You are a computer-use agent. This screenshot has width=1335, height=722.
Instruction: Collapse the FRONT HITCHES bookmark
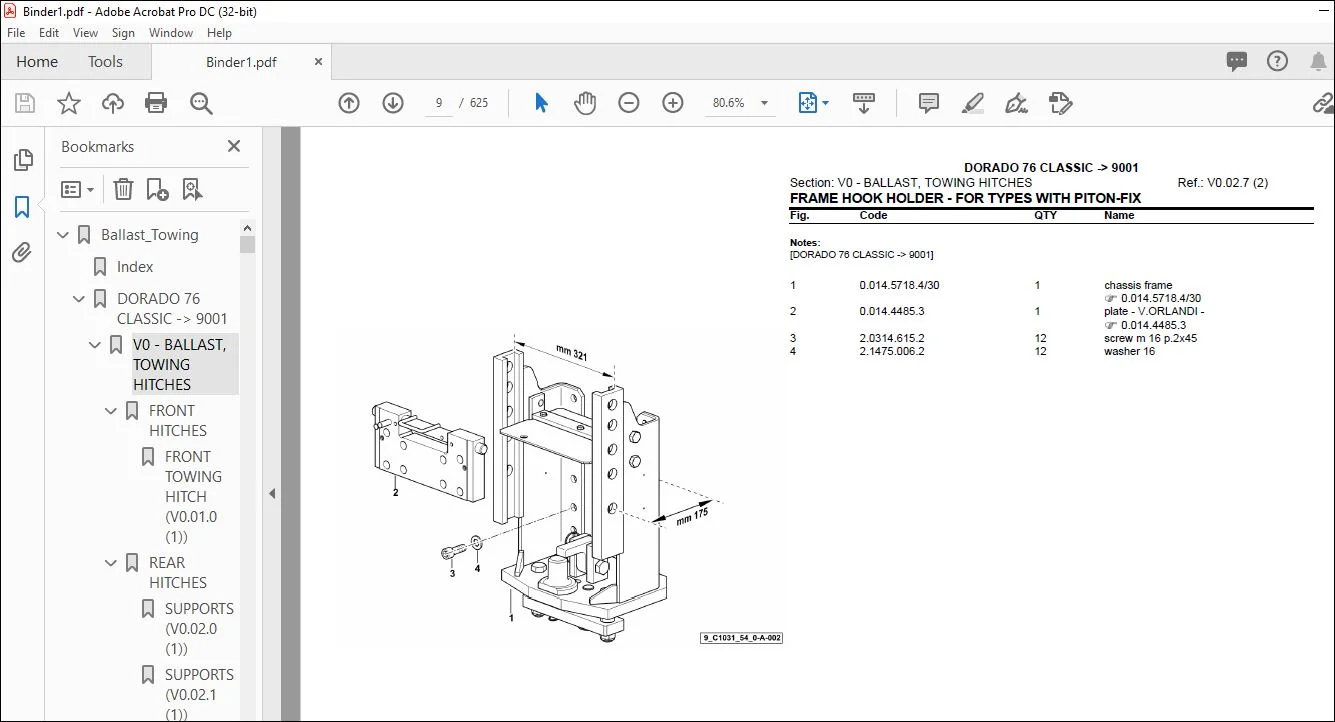click(112, 411)
